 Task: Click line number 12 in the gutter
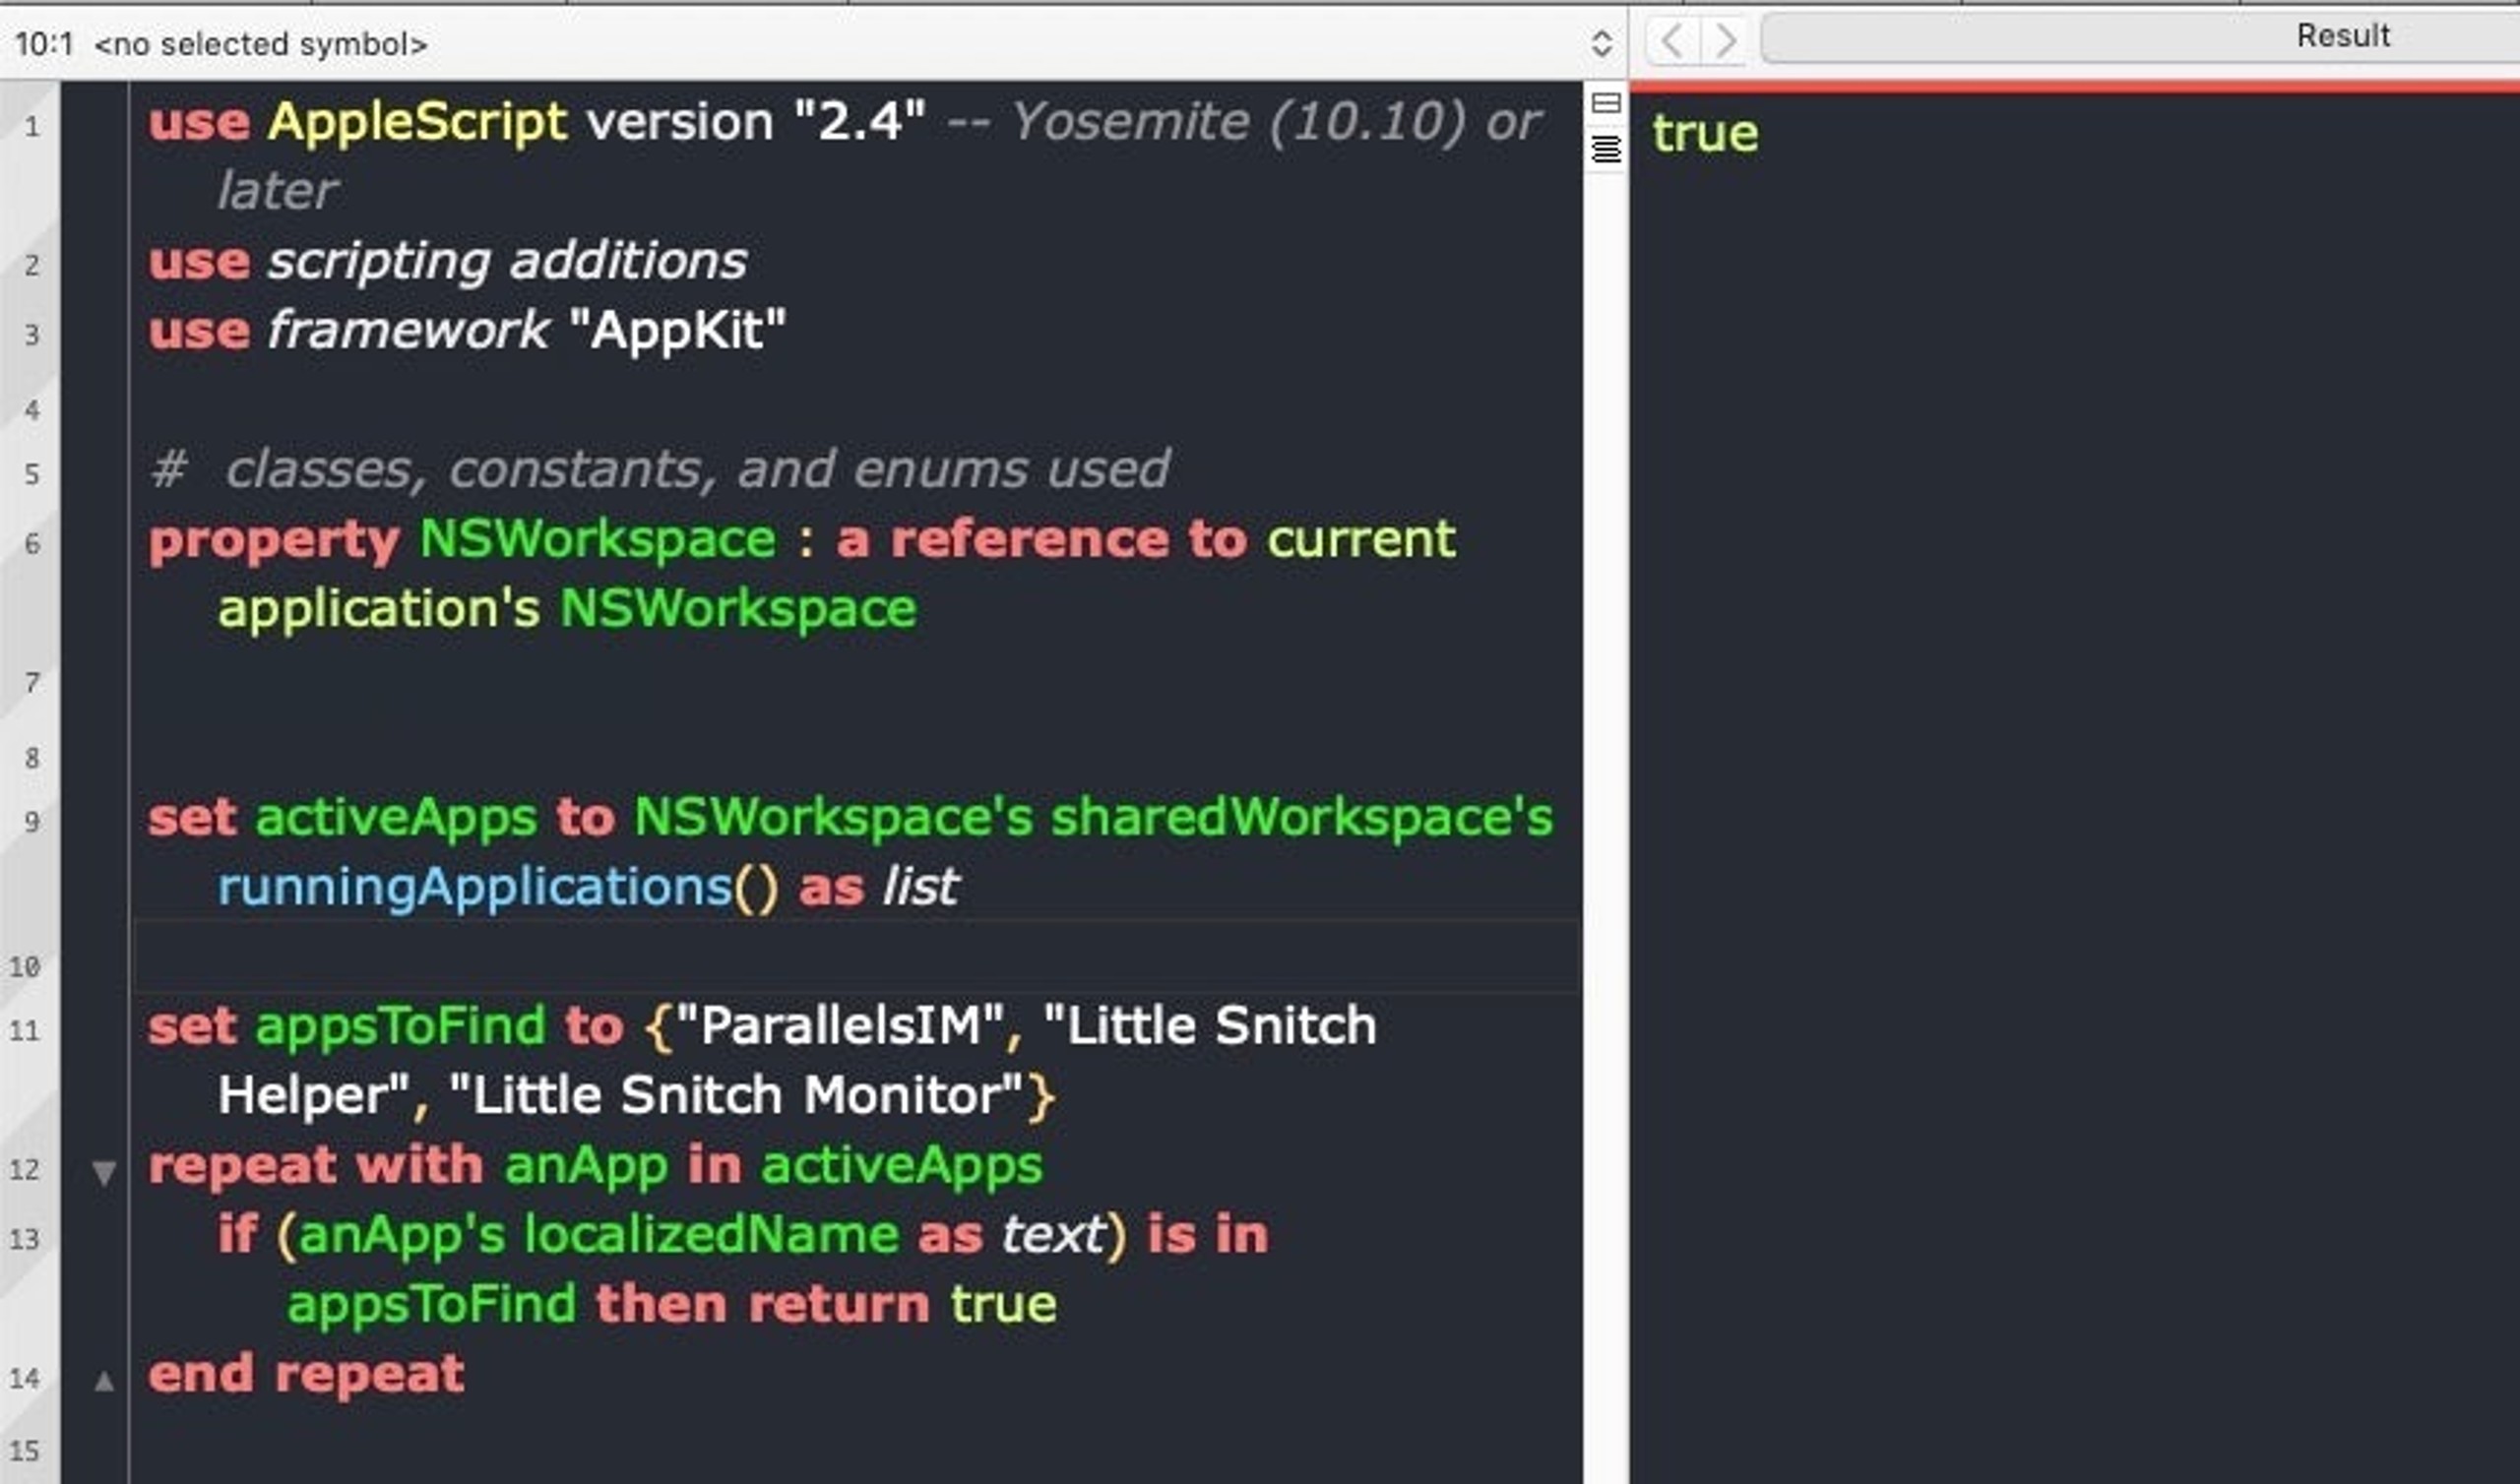click(x=24, y=1169)
